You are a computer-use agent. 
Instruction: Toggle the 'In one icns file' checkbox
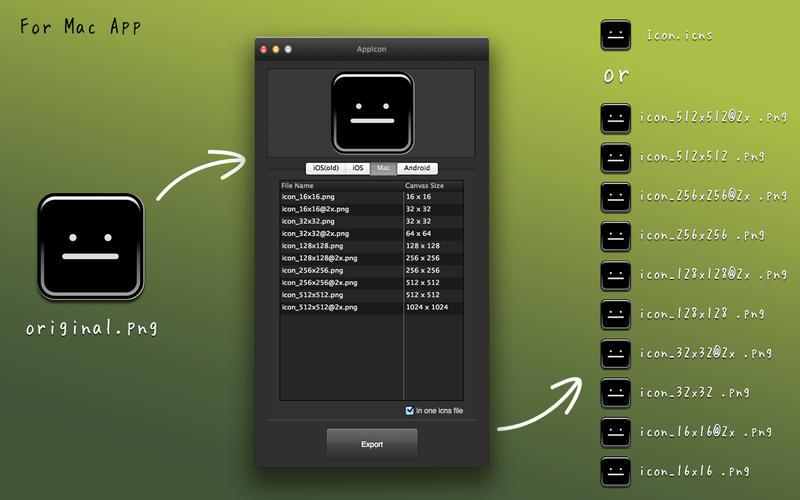pos(409,410)
